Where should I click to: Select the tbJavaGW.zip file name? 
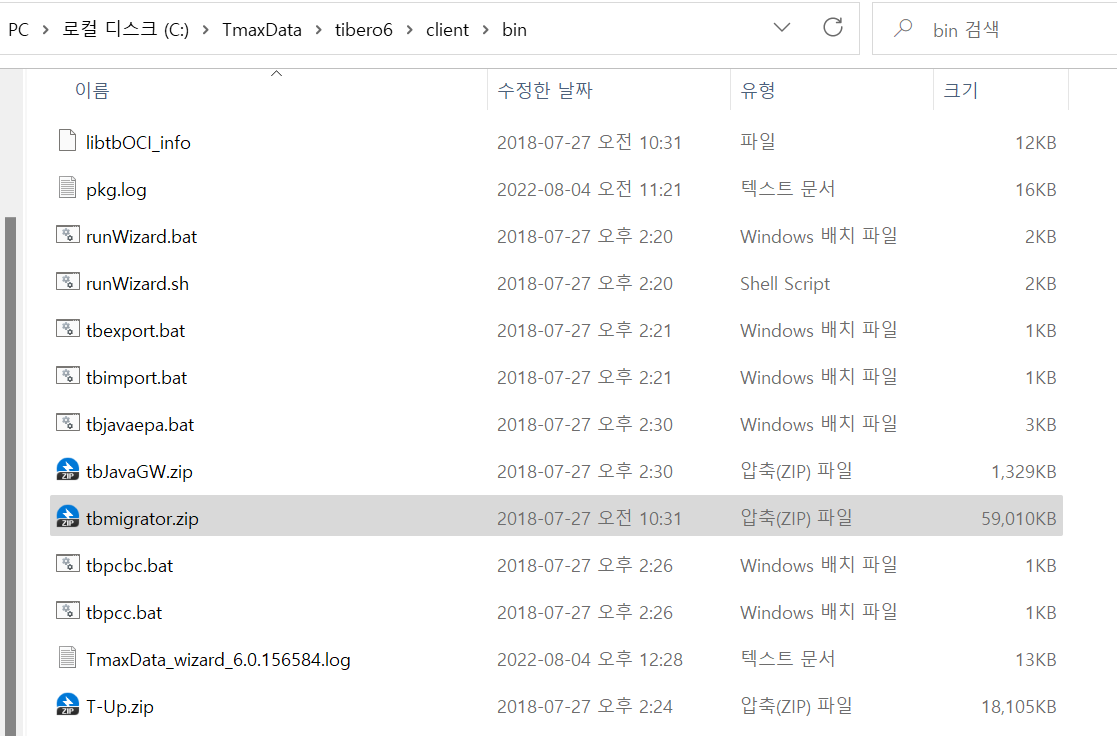tap(140, 472)
